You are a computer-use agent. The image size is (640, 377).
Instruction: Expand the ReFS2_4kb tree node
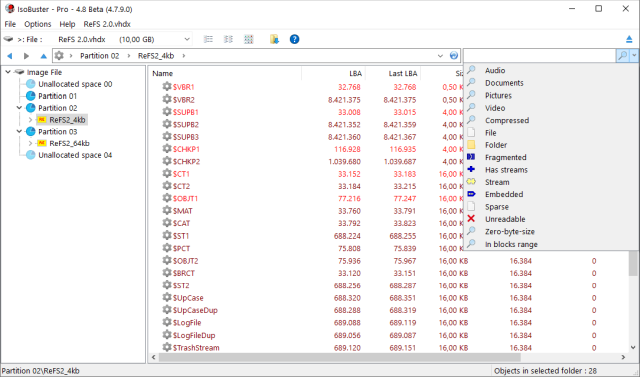[31, 120]
